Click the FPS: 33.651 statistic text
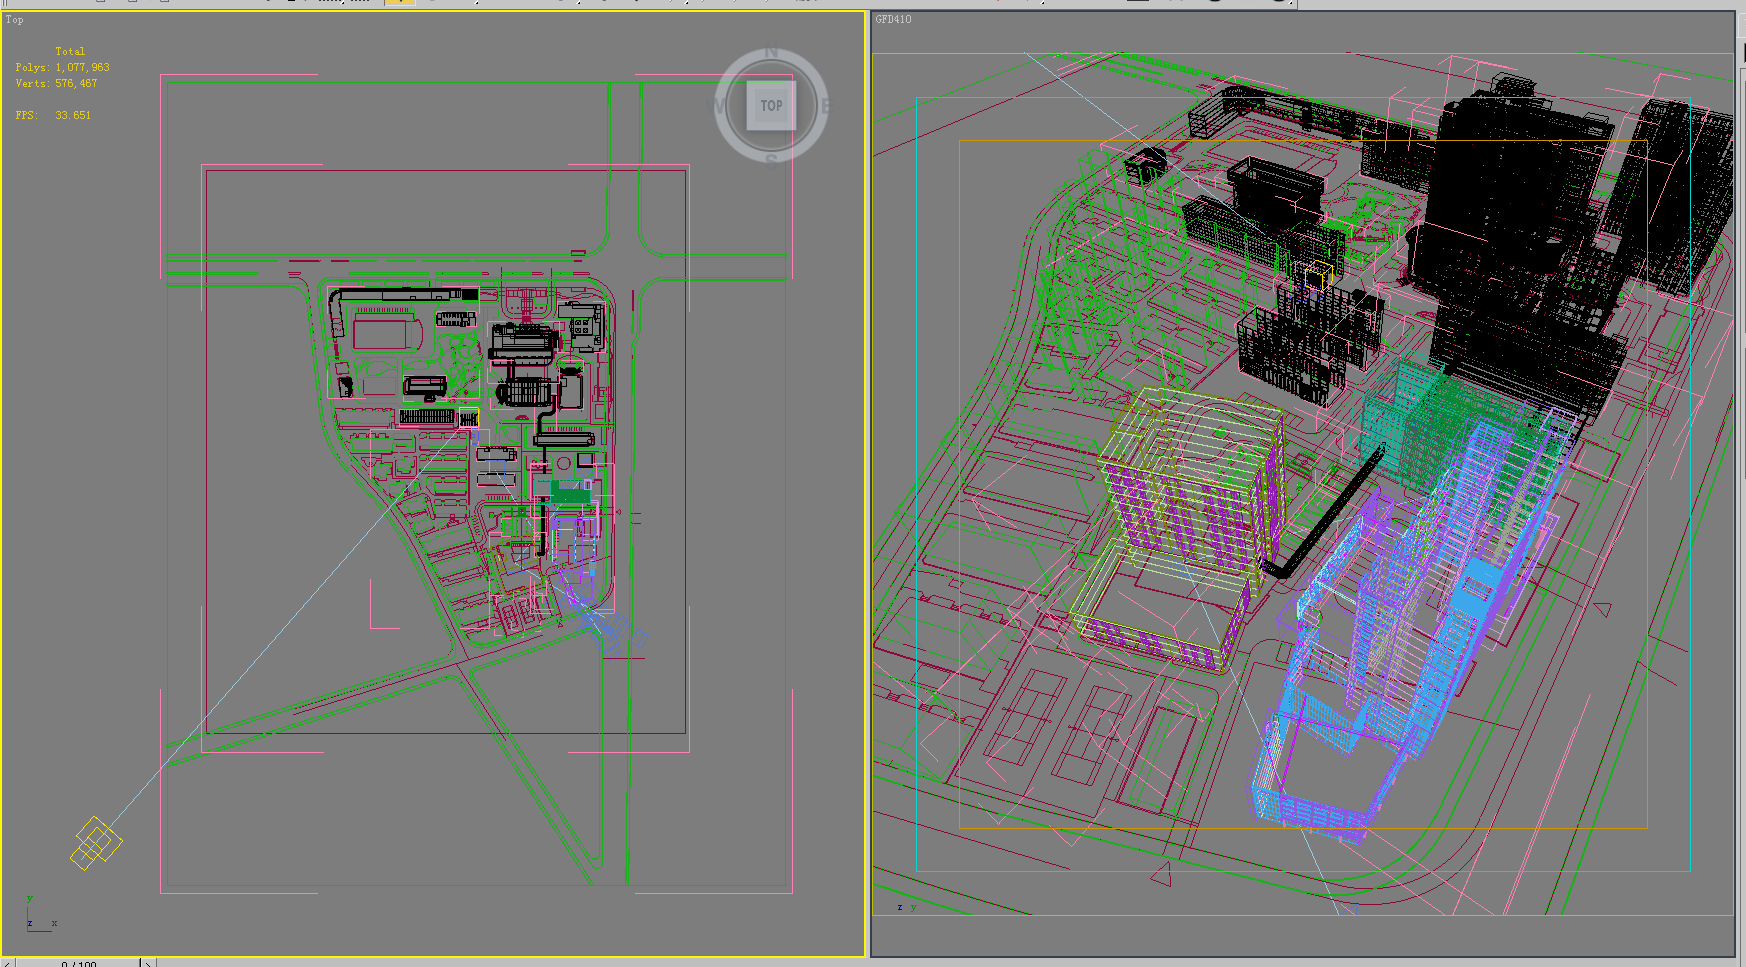The height and width of the screenshot is (967, 1746). coord(53,115)
